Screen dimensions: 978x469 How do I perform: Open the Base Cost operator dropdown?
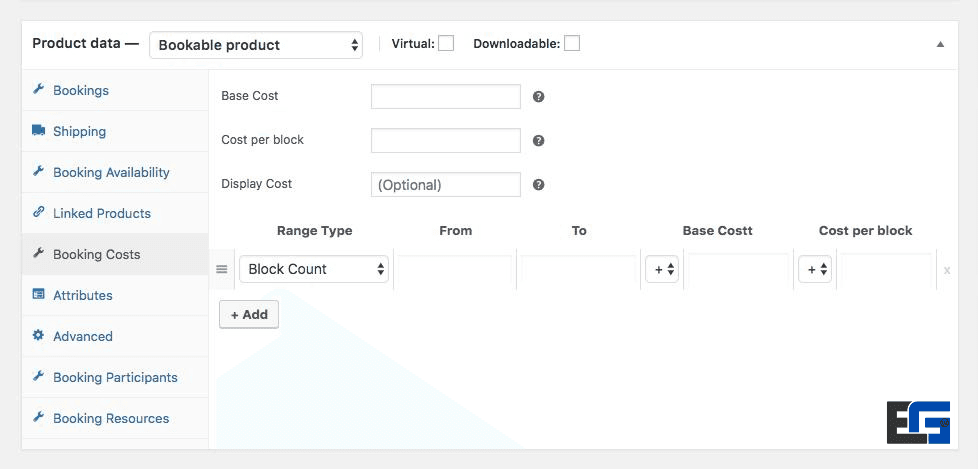663,270
